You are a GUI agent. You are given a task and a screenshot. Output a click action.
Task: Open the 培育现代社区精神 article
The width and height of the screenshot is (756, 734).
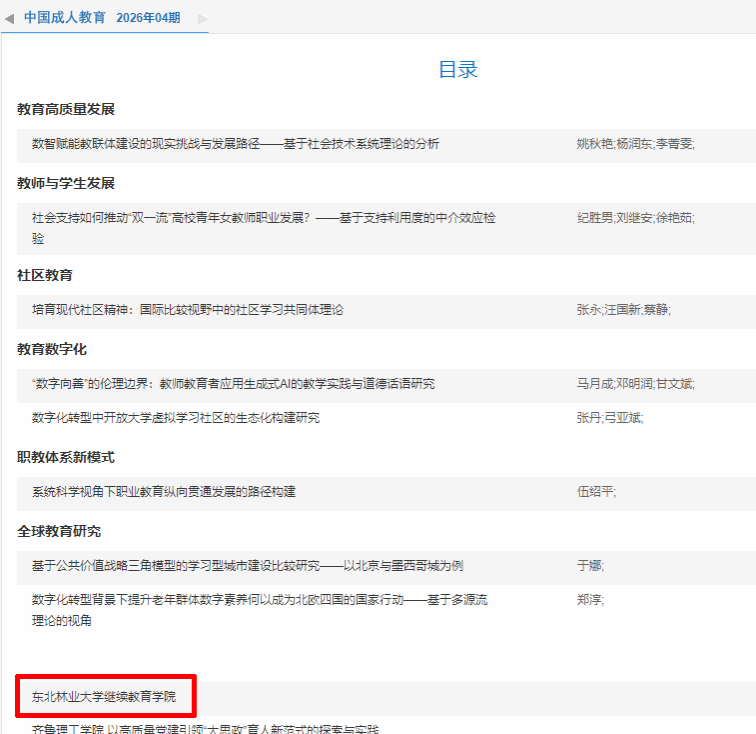coord(187,310)
